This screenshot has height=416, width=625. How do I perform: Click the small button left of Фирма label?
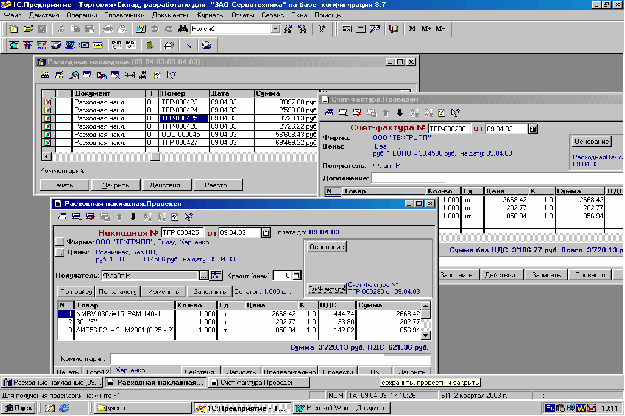pos(59,242)
